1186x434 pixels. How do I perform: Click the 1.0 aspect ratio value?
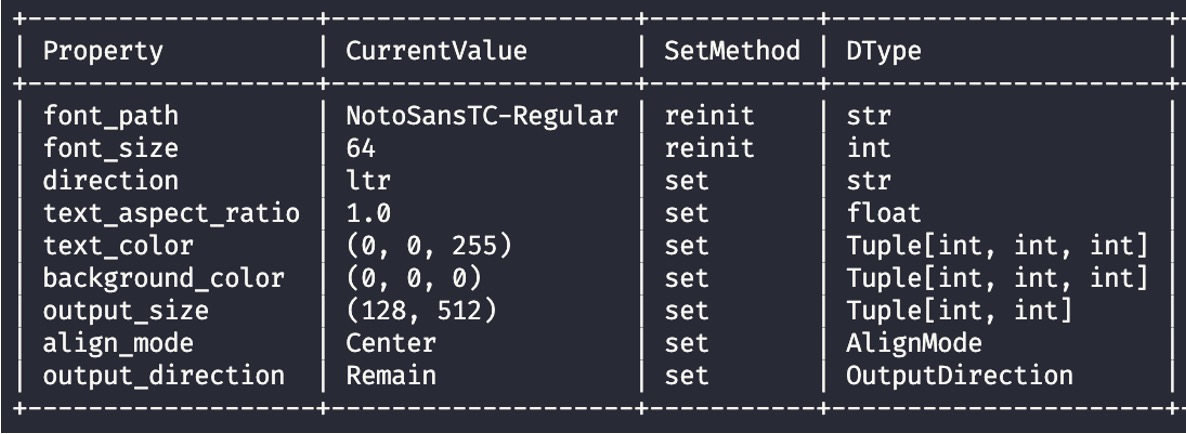tap(368, 213)
